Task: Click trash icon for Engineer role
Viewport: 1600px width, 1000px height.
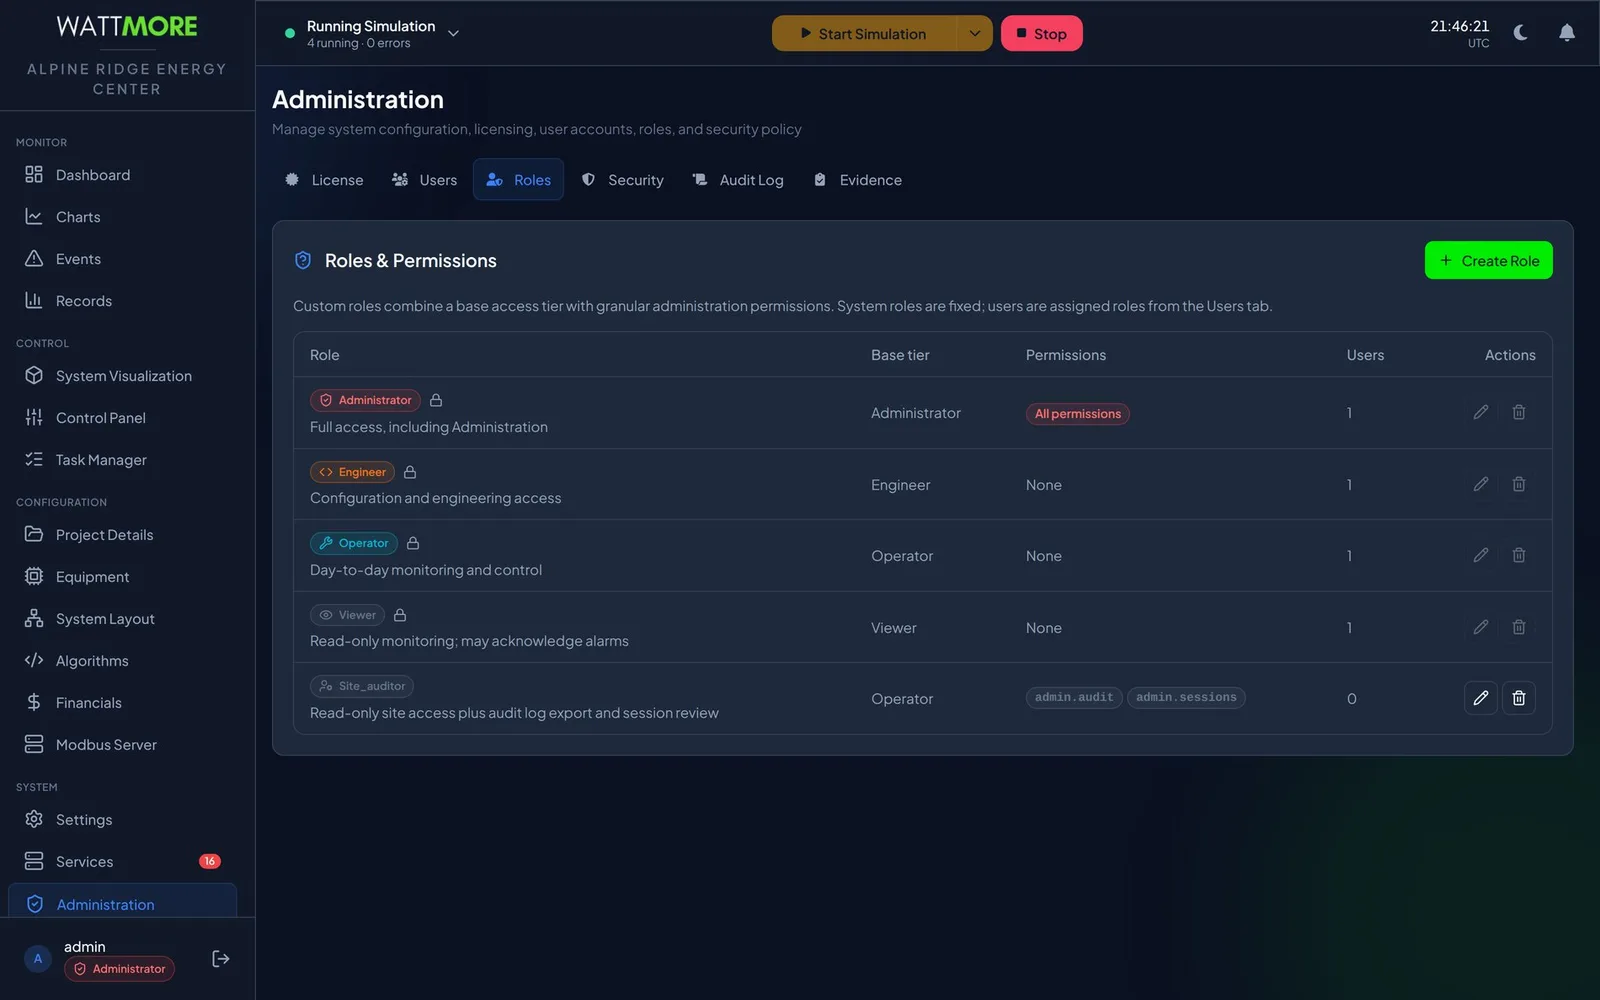Action: pos(1519,484)
